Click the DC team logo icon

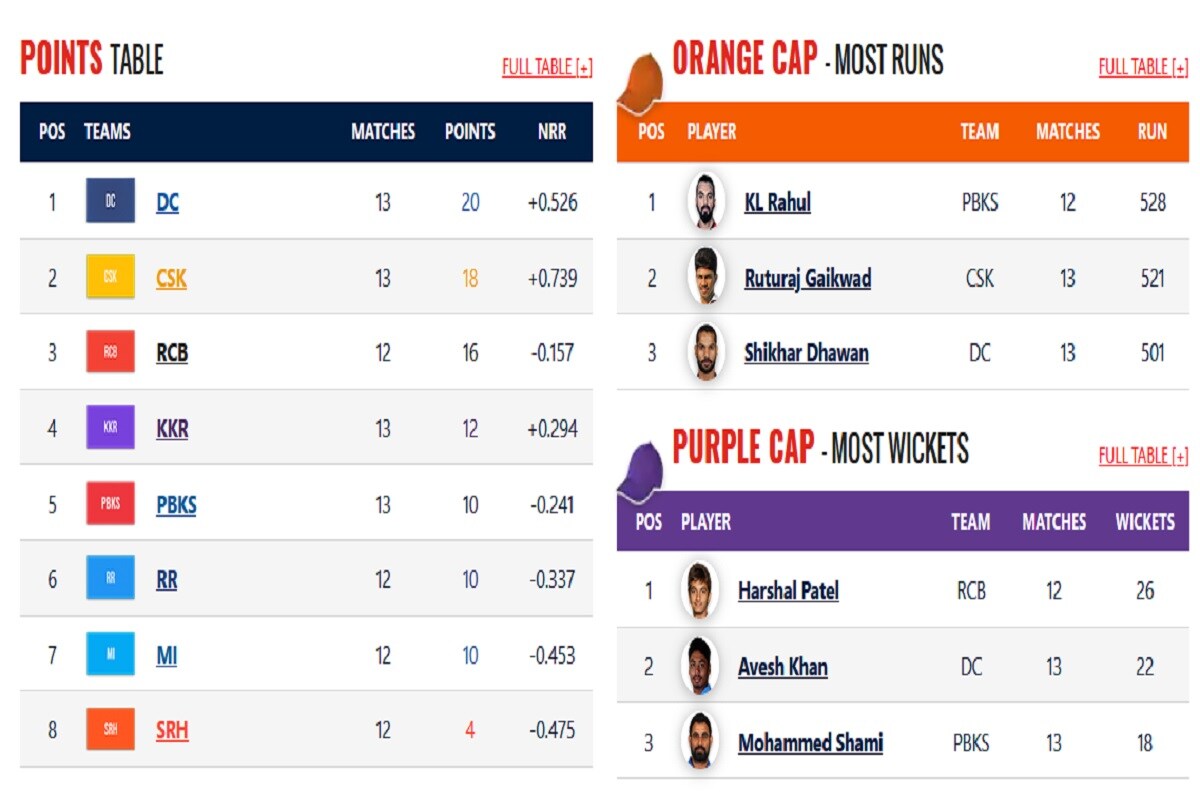tap(110, 201)
